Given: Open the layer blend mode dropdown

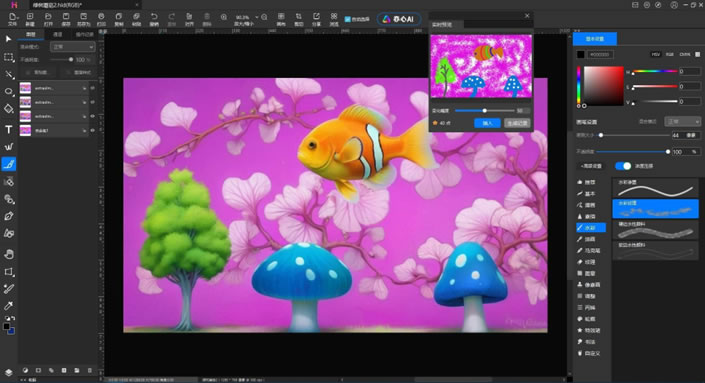Looking at the screenshot, I should (x=72, y=47).
